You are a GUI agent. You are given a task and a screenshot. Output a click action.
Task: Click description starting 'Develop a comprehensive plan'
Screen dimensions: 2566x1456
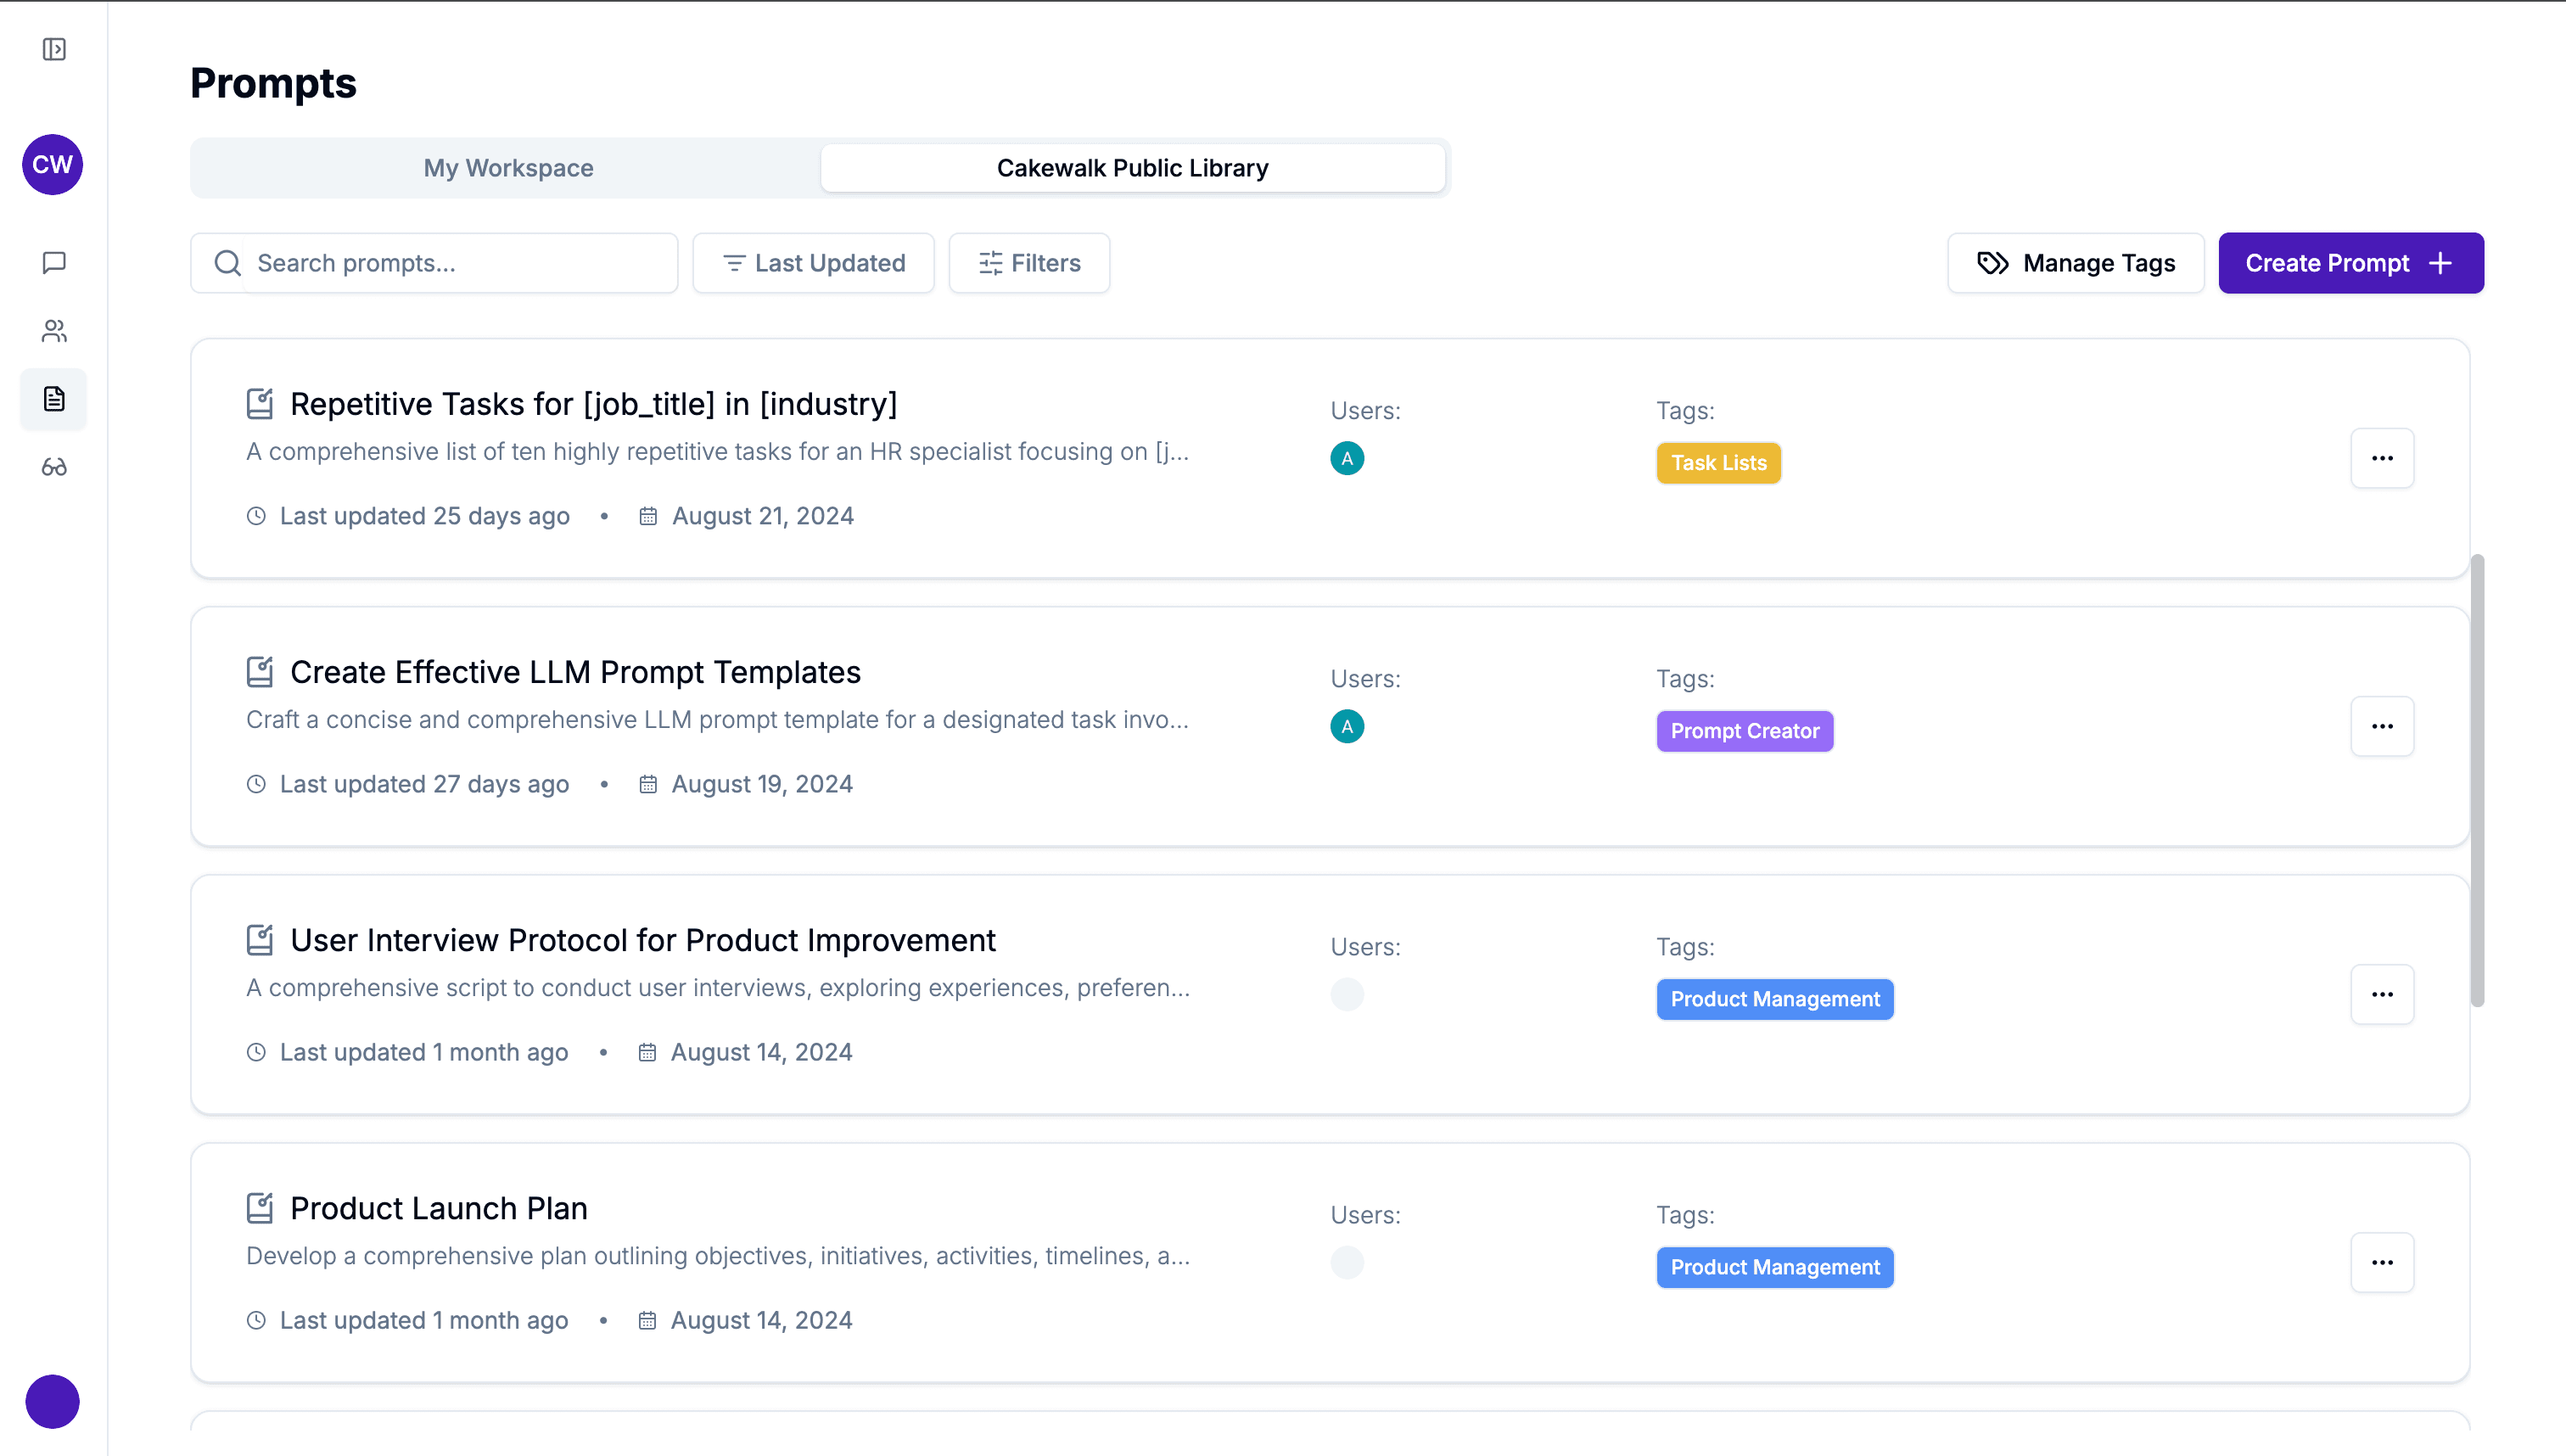(718, 1256)
